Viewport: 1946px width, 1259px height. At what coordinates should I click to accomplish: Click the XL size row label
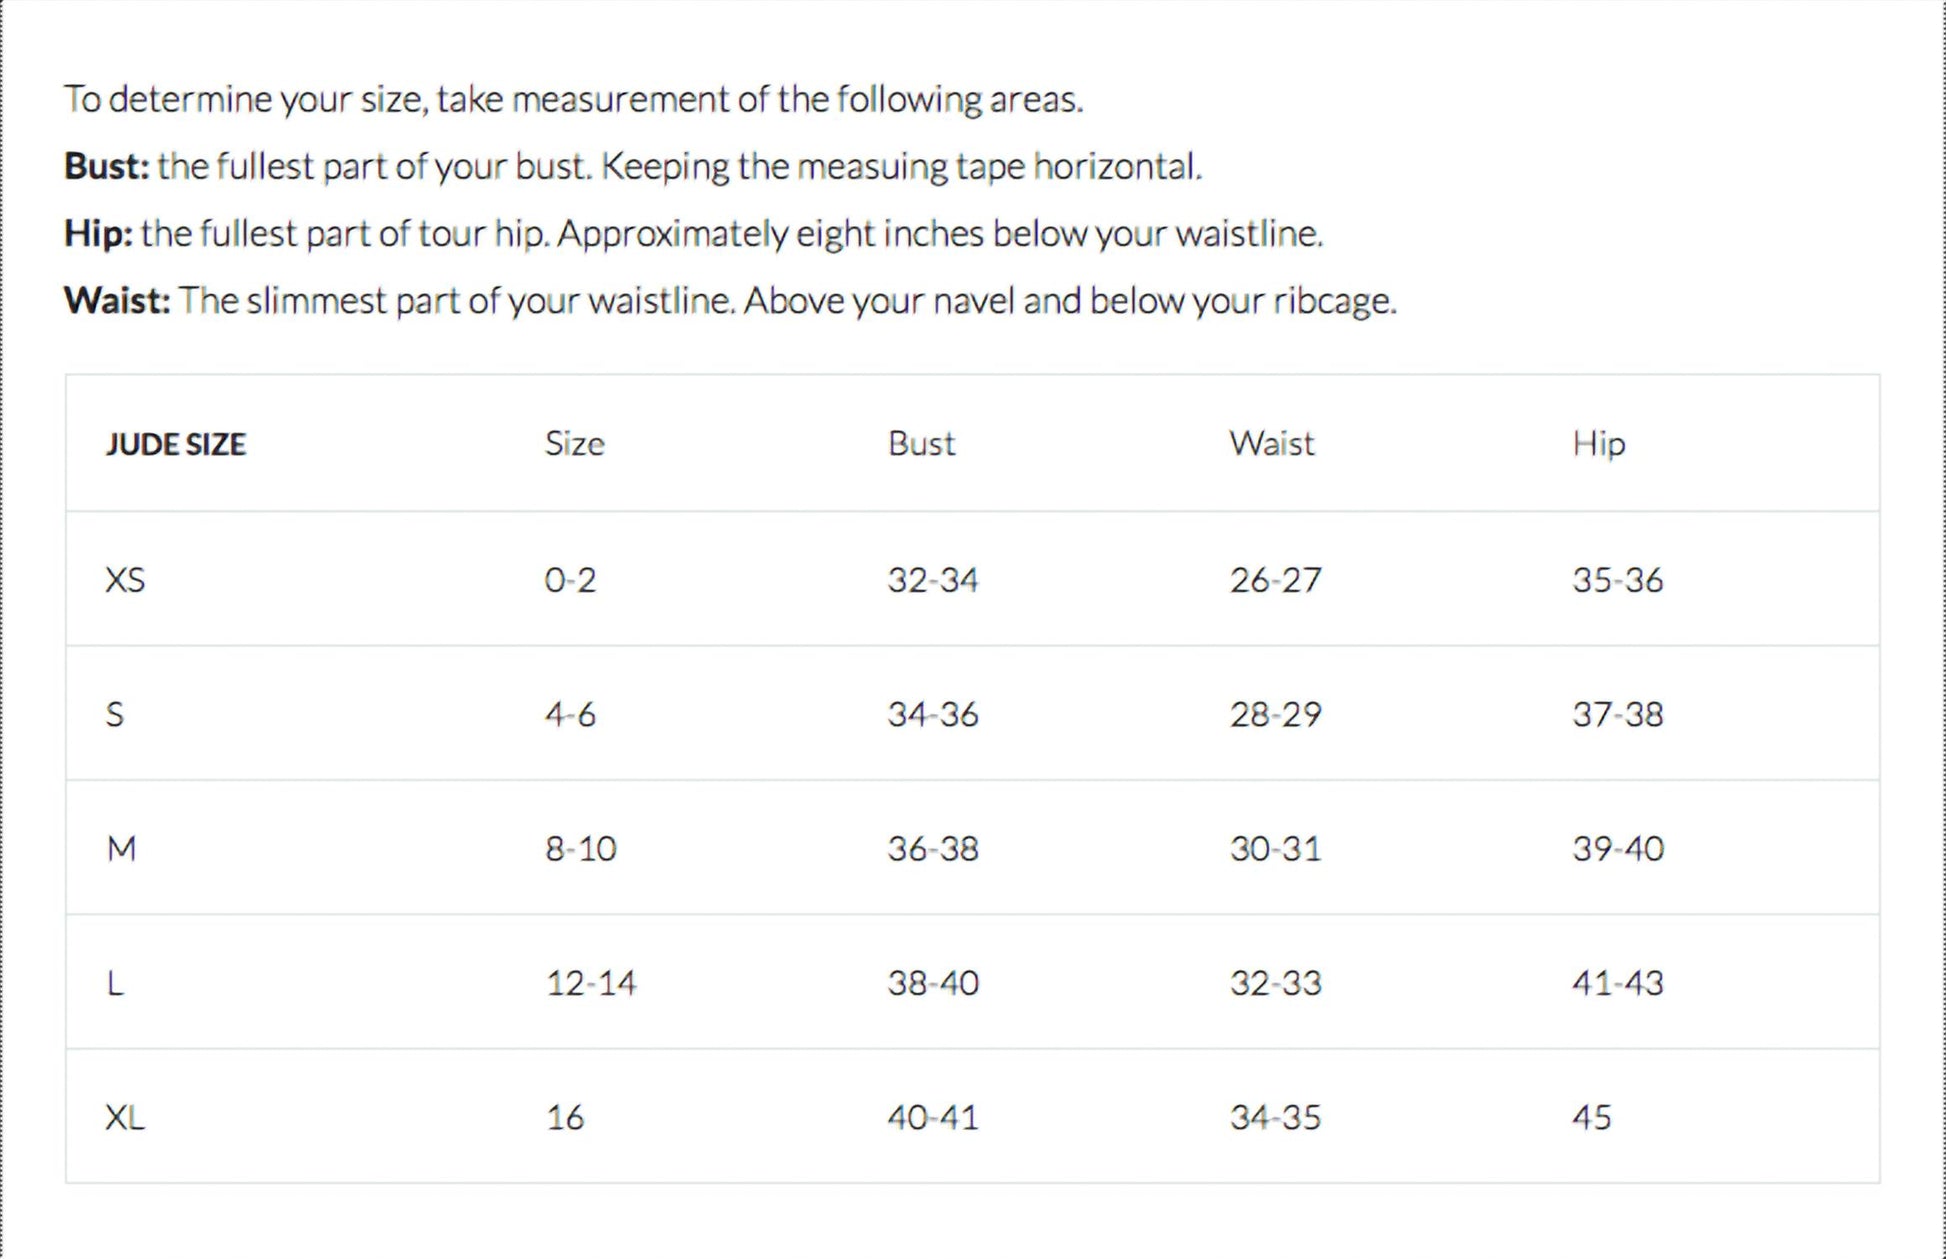(x=125, y=1117)
